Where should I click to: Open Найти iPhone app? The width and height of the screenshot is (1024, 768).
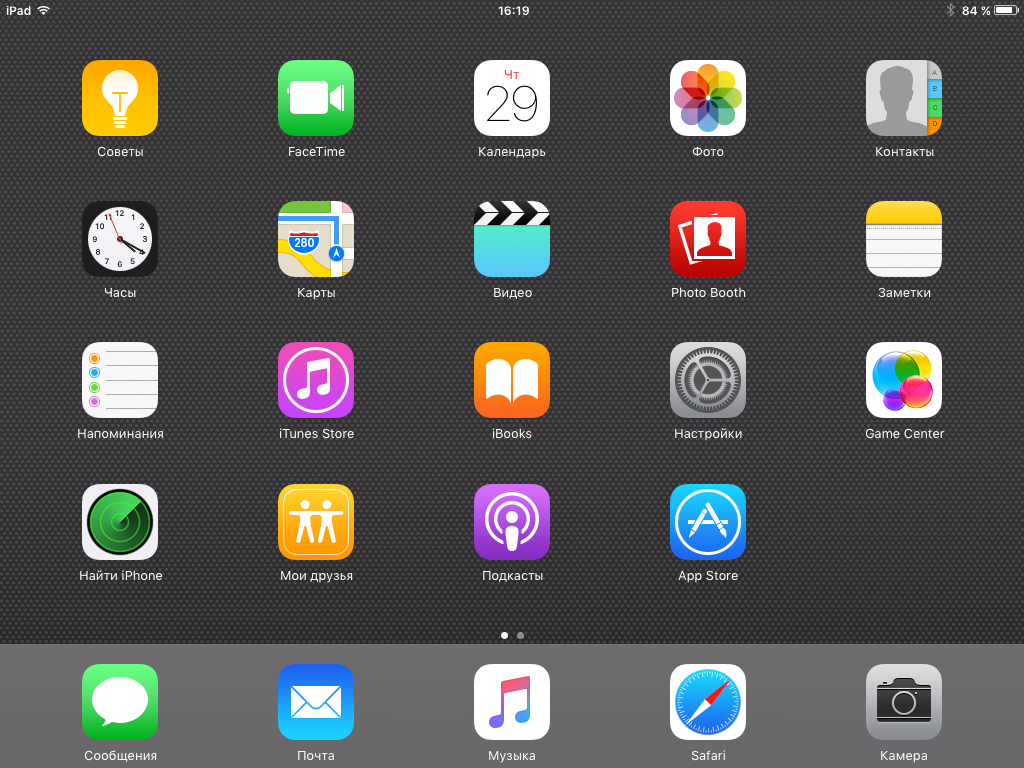(120, 522)
